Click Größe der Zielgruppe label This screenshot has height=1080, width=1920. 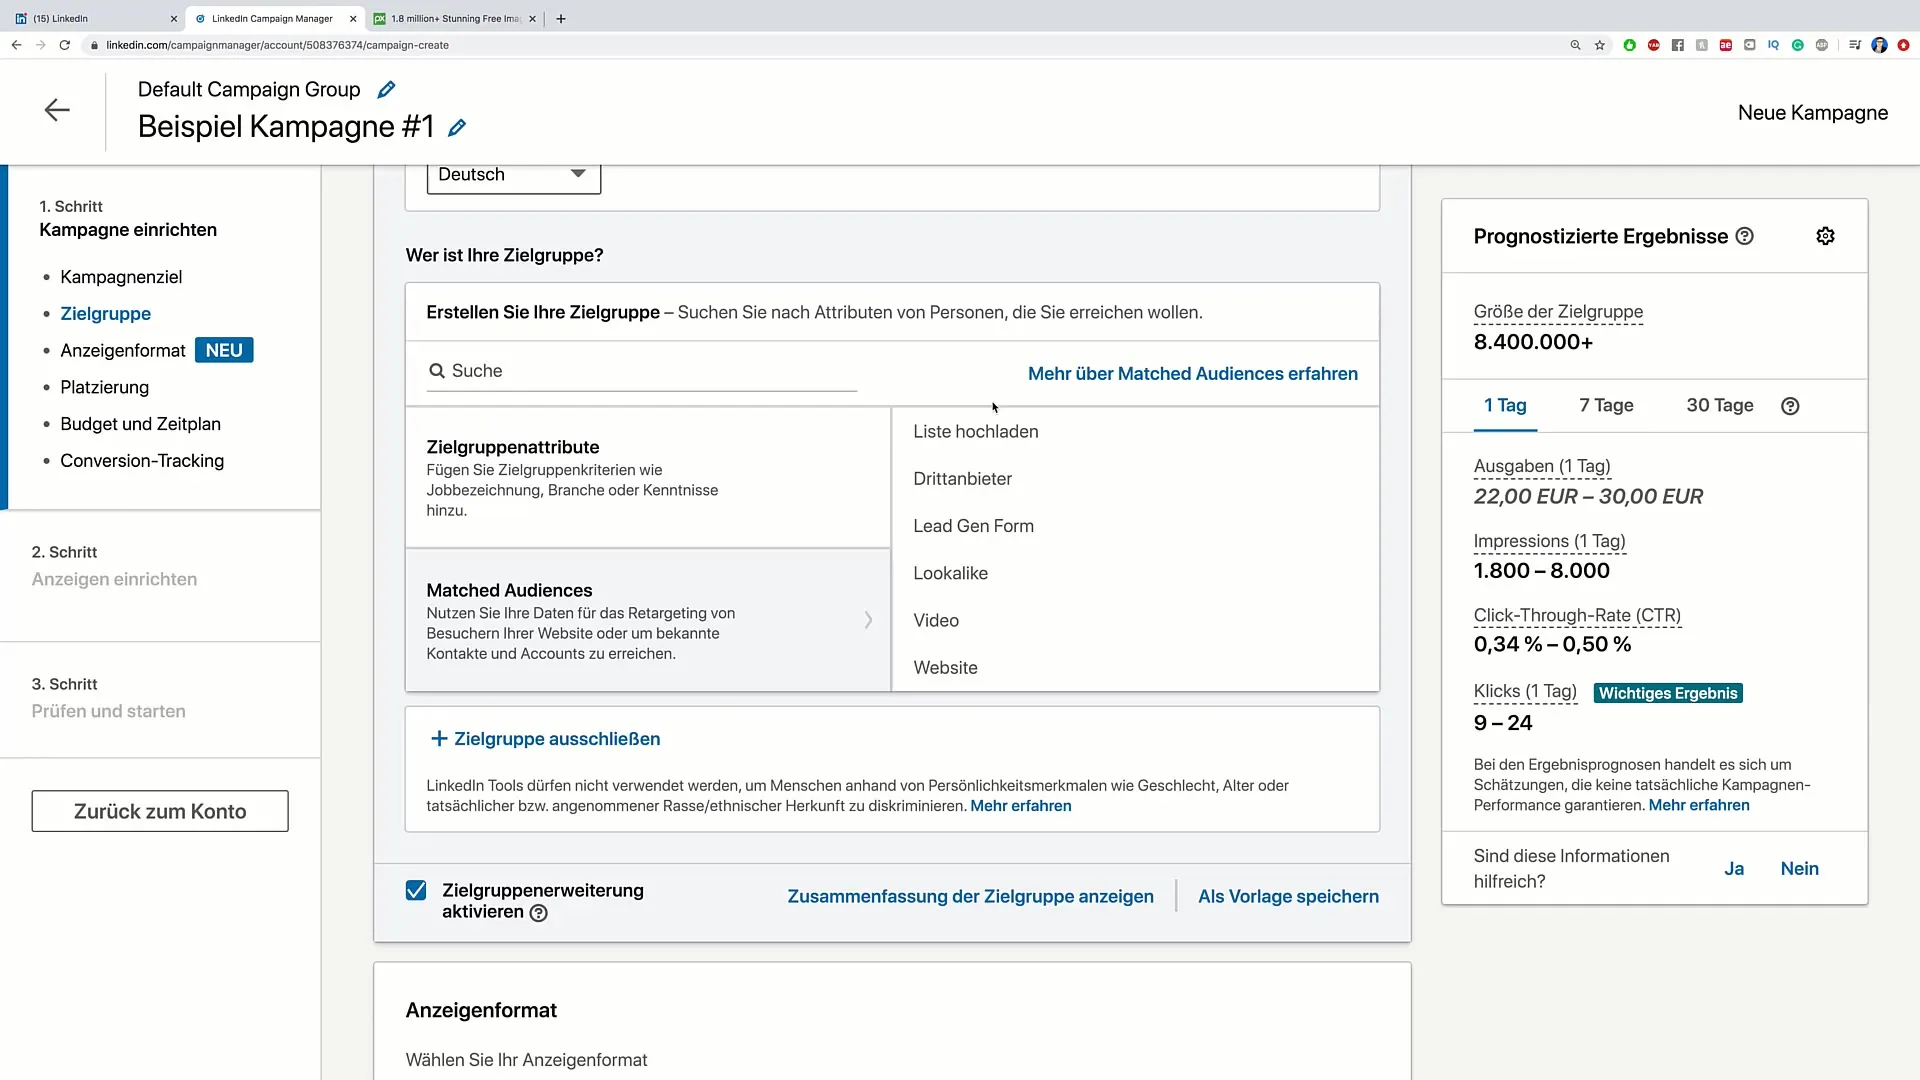[x=1558, y=312]
